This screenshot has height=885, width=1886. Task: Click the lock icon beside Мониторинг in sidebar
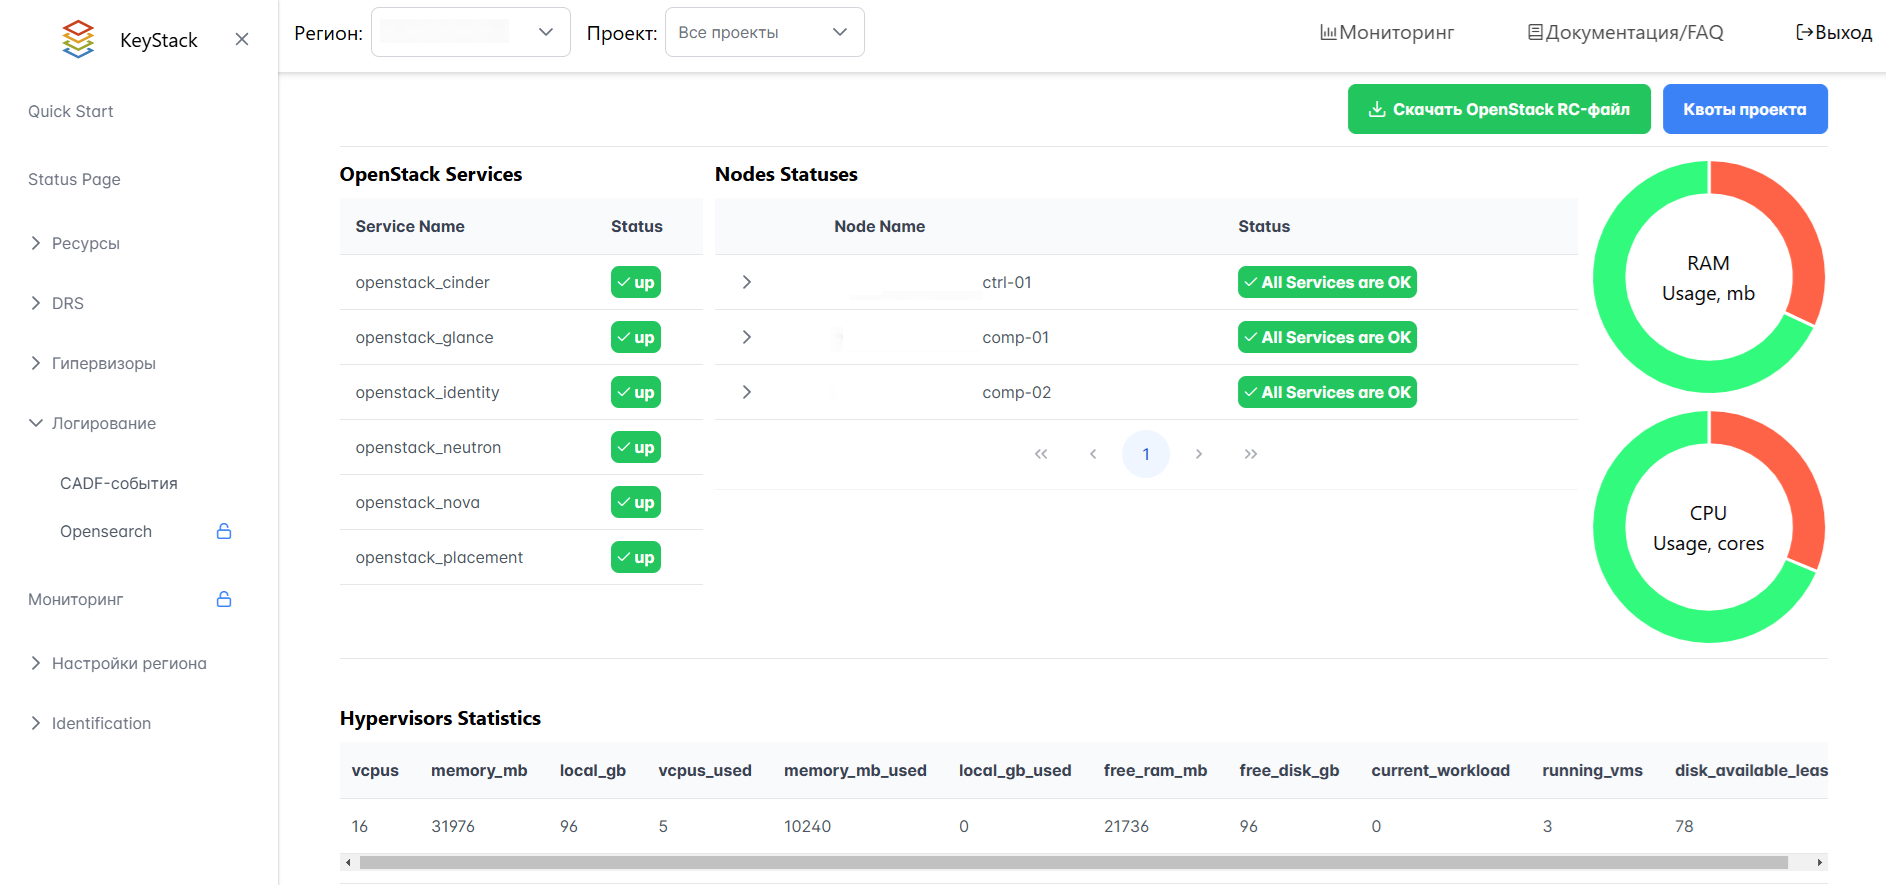[x=224, y=599]
